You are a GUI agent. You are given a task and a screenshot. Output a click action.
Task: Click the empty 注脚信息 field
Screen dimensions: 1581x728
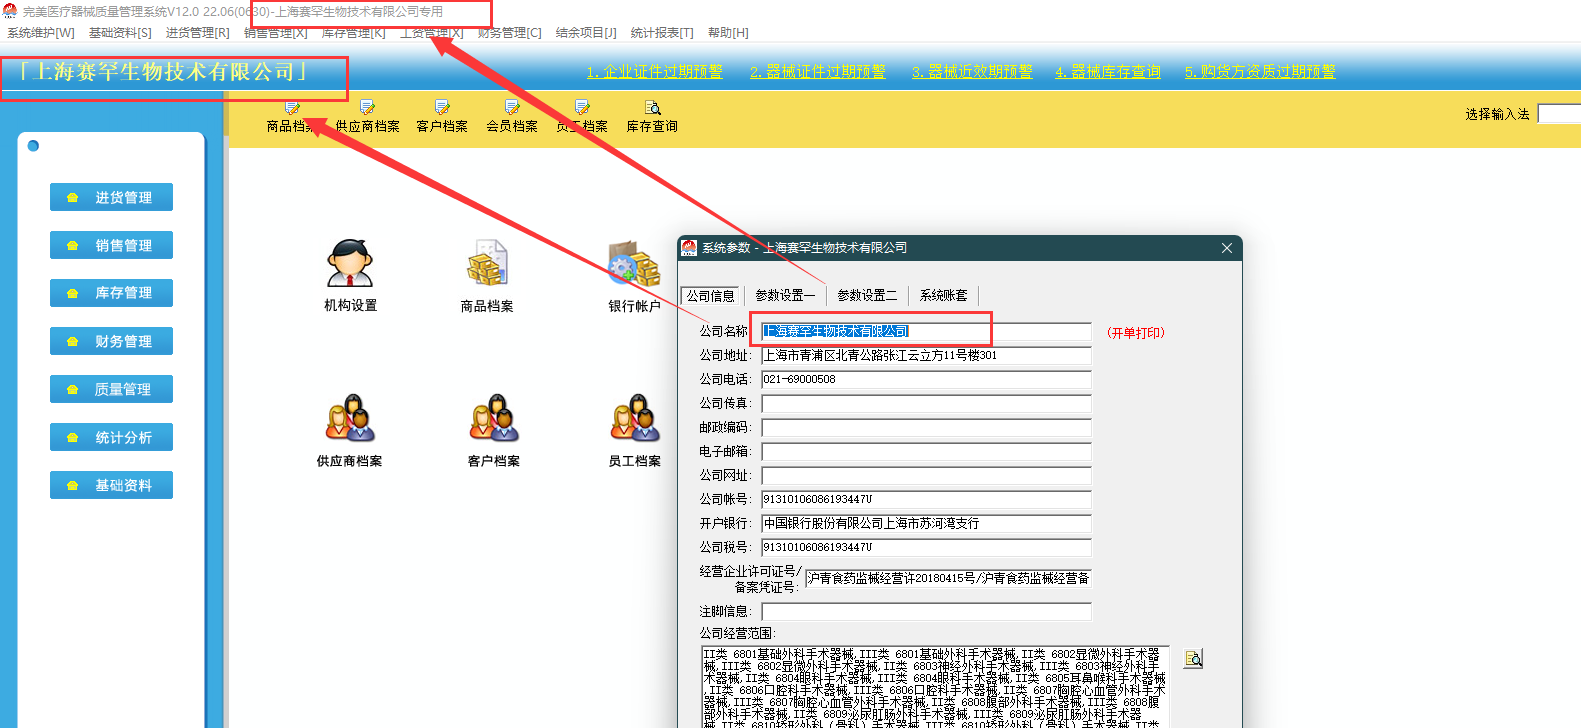[926, 611]
